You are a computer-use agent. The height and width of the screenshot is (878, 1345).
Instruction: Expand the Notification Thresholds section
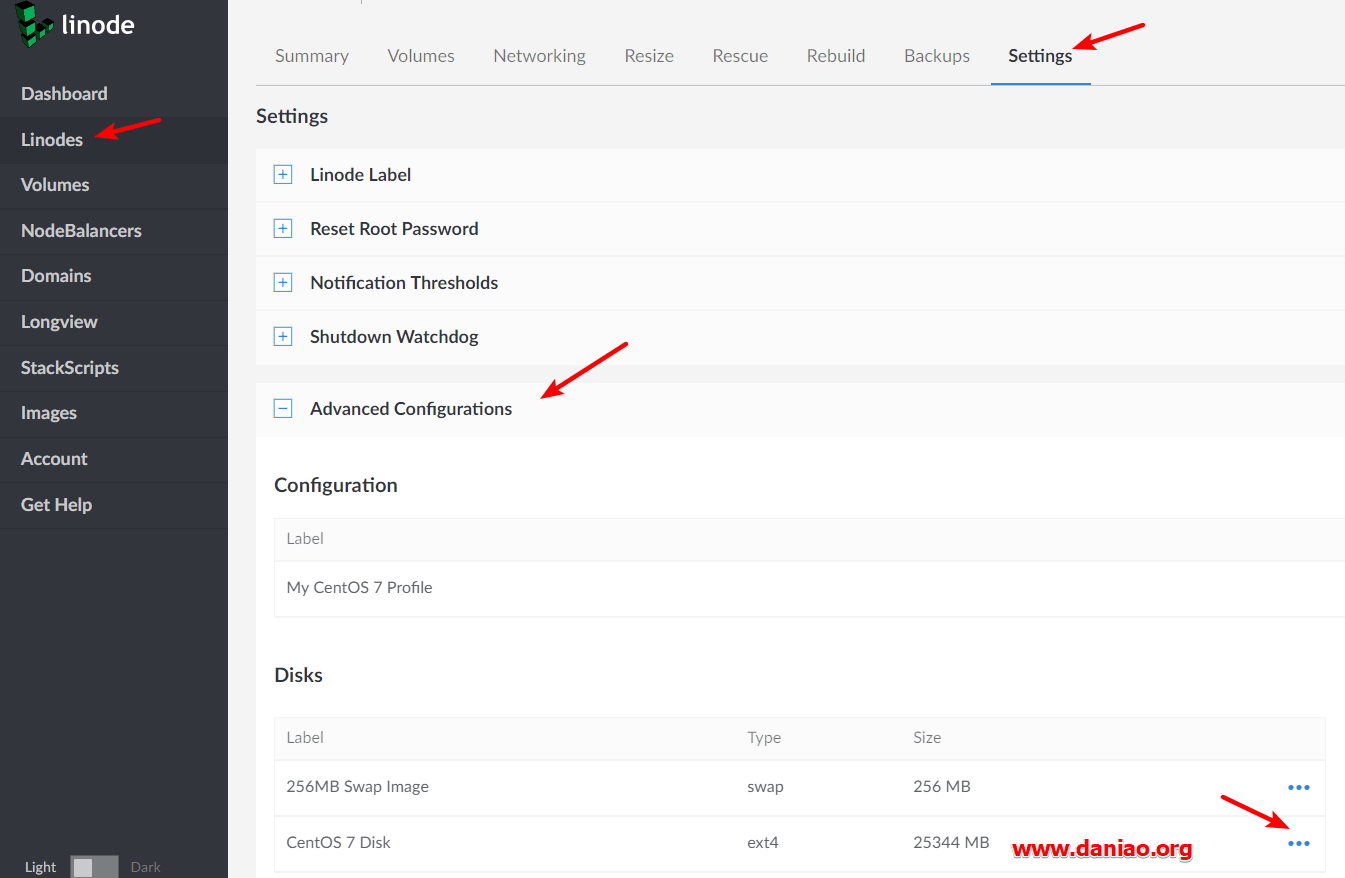283,283
